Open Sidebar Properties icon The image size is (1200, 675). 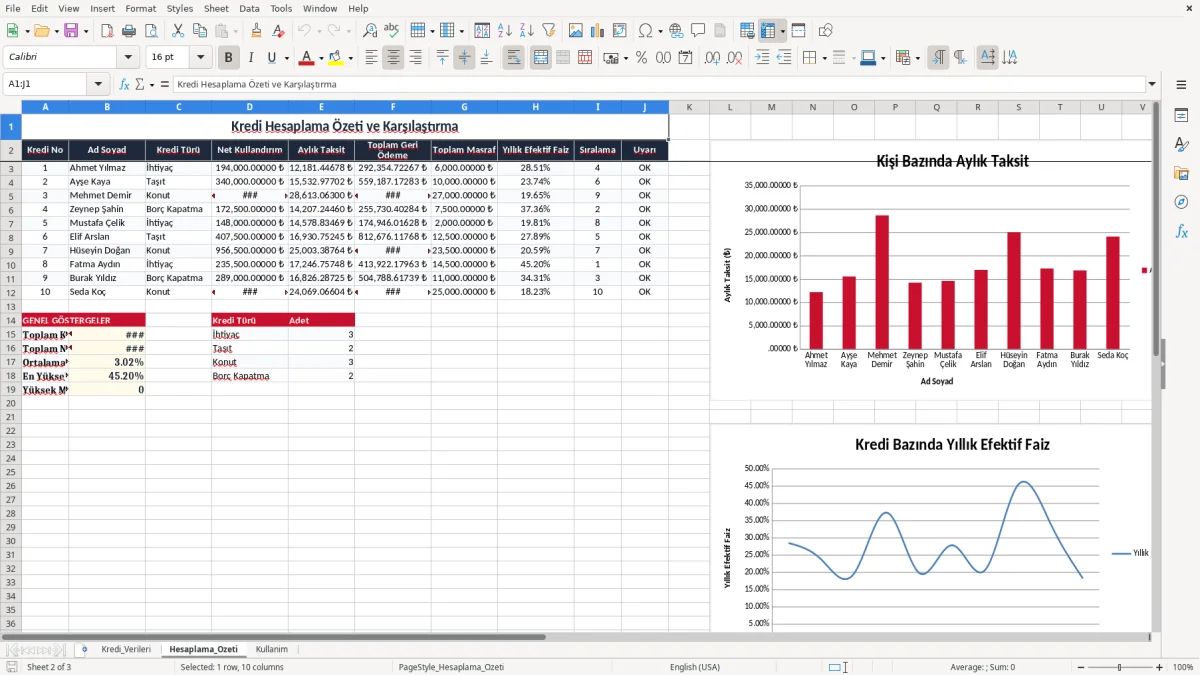tap(1181, 115)
